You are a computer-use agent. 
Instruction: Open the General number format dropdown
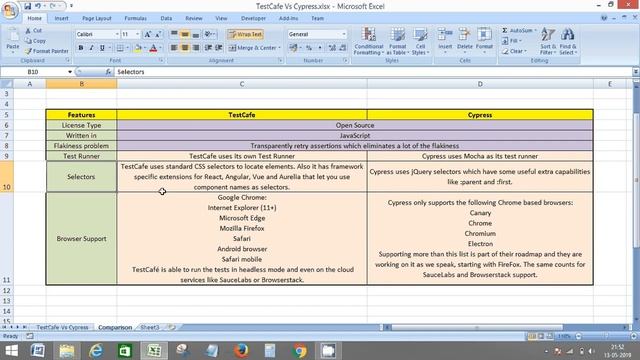coord(344,34)
